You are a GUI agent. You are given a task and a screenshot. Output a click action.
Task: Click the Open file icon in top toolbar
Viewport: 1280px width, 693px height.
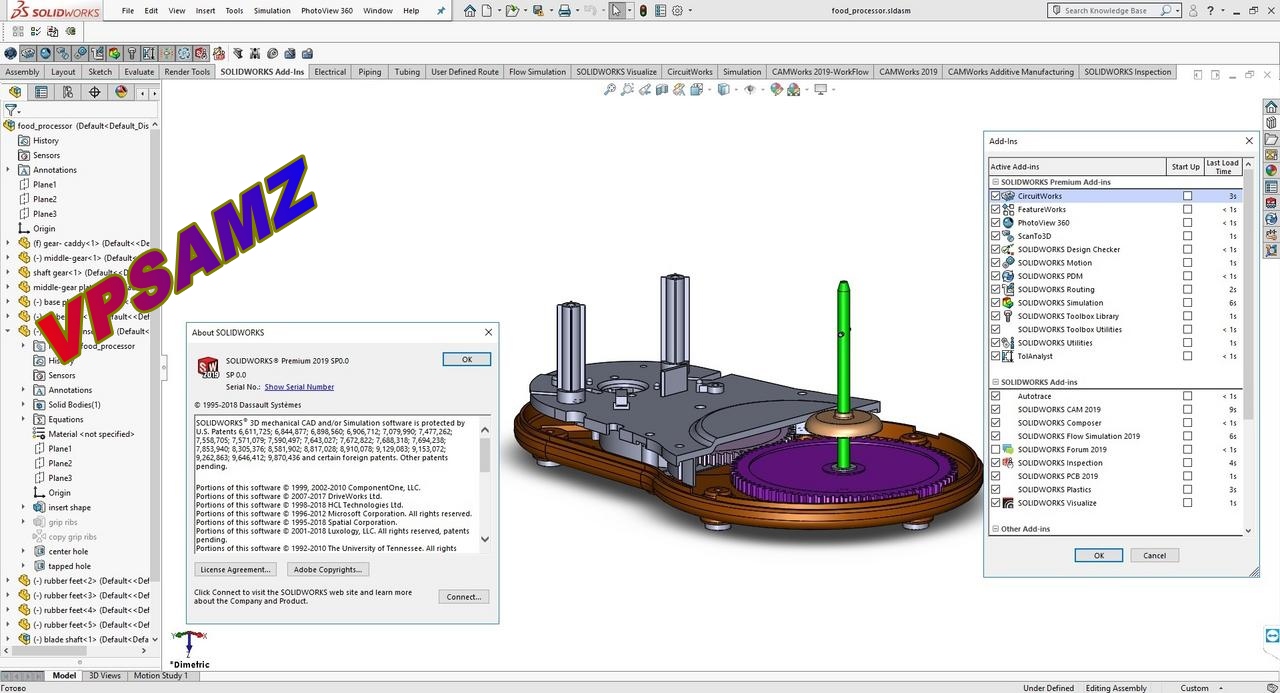click(512, 11)
